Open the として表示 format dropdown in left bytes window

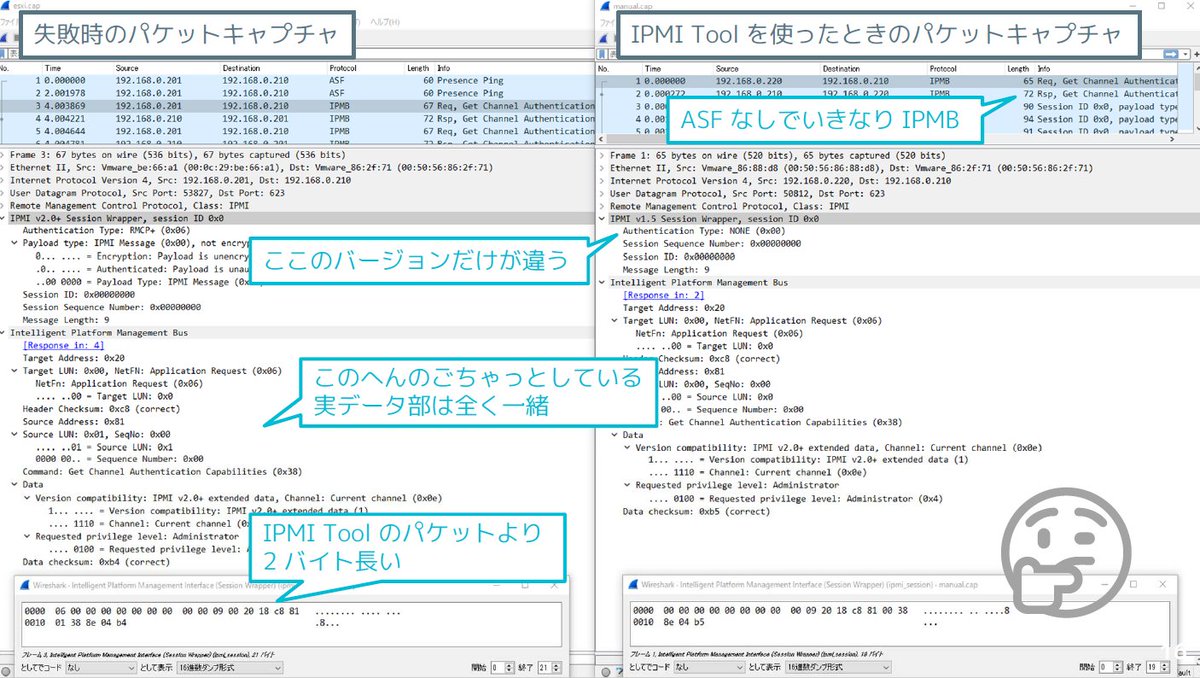click(x=230, y=666)
